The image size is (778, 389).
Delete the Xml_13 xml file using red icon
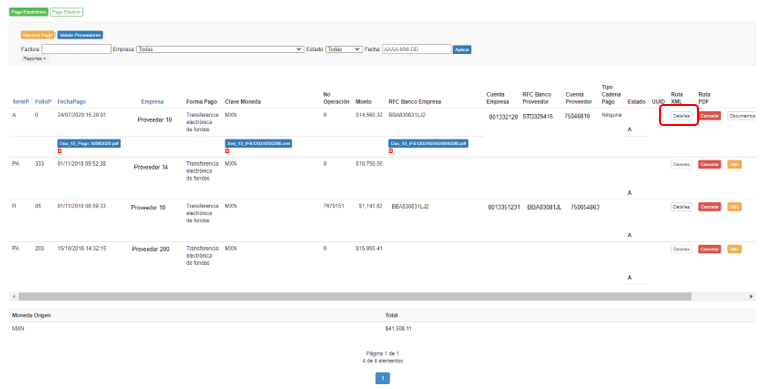[227, 151]
